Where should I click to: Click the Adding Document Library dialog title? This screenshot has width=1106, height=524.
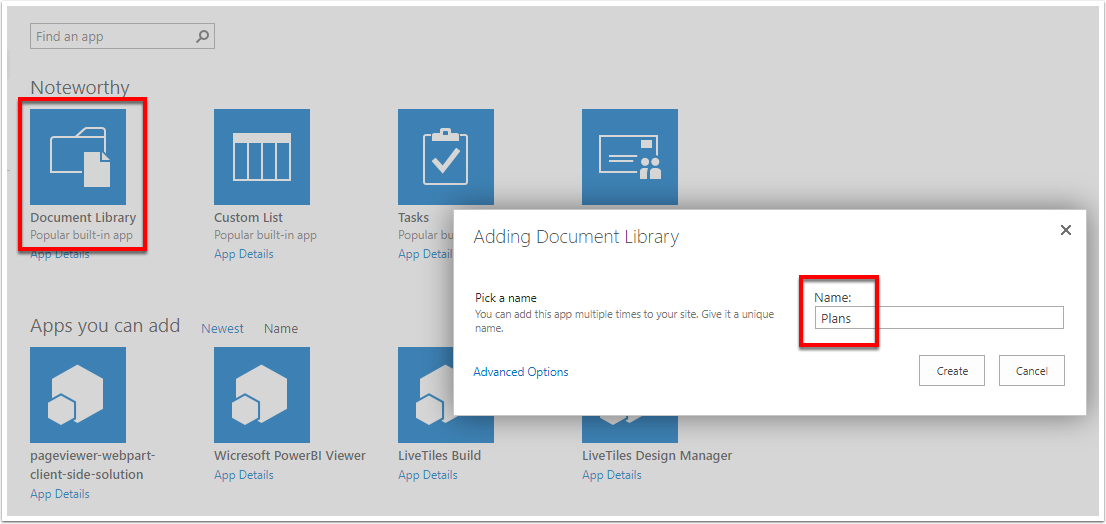(576, 236)
